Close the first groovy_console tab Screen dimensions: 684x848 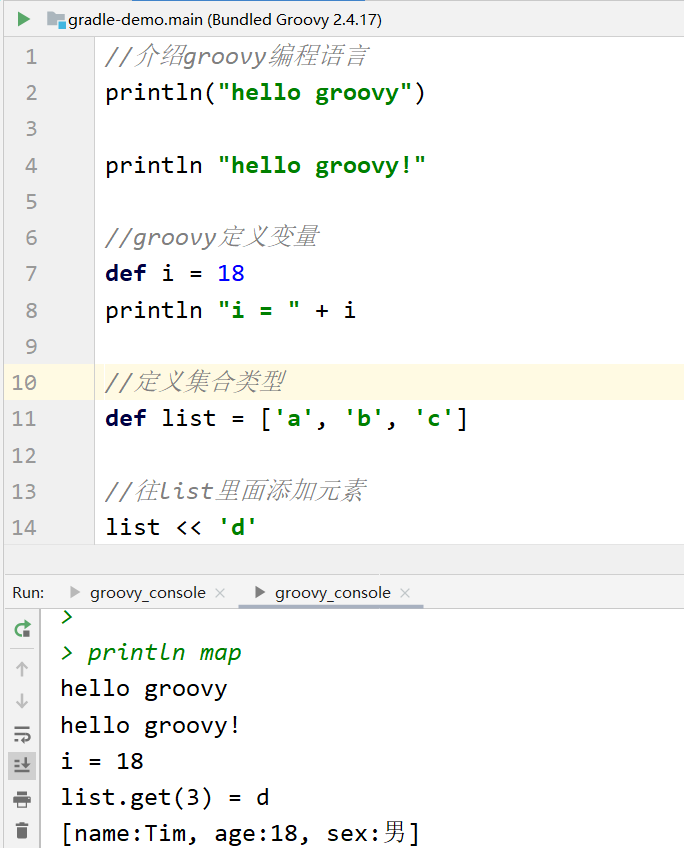(x=220, y=593)
